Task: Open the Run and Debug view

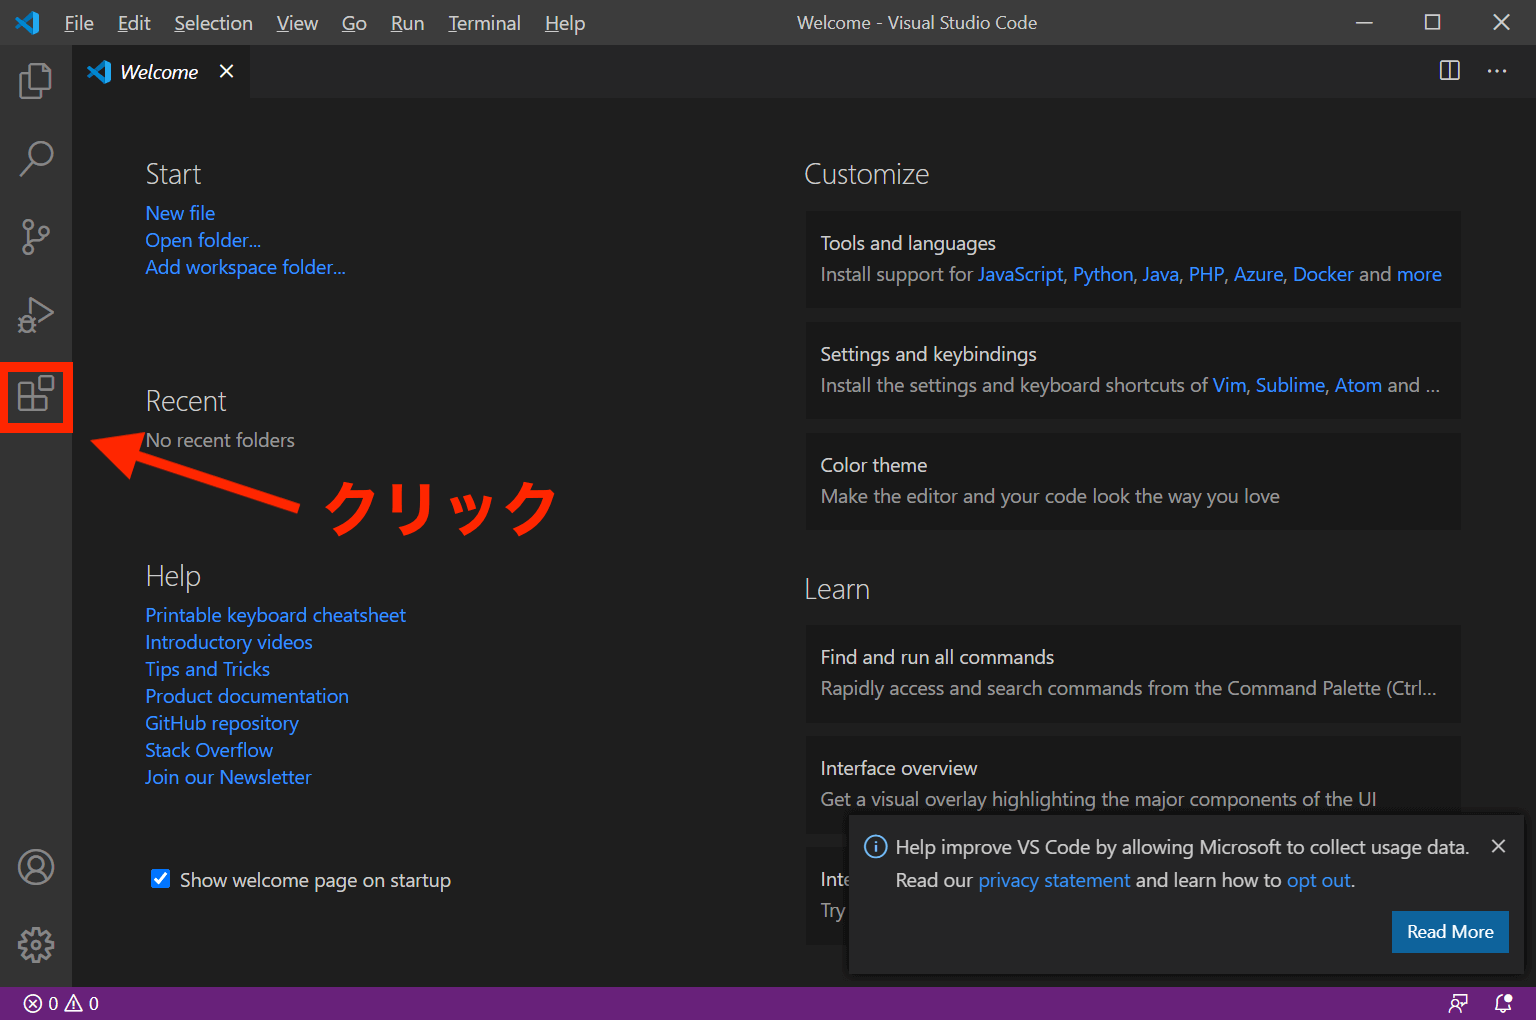Action: click(x=36, y=315)
